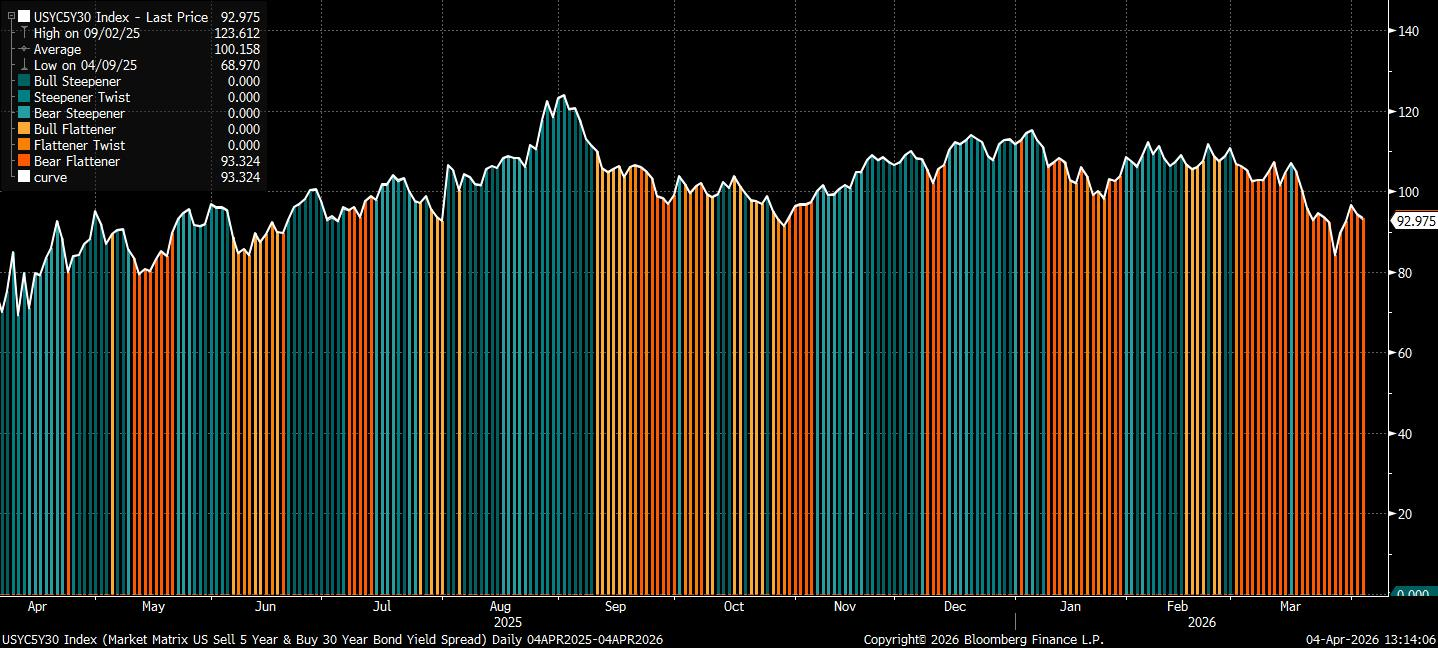Click the Oct month label on x-axis
The width and height of the screenshot is (1438, 648).
[734, 606]
